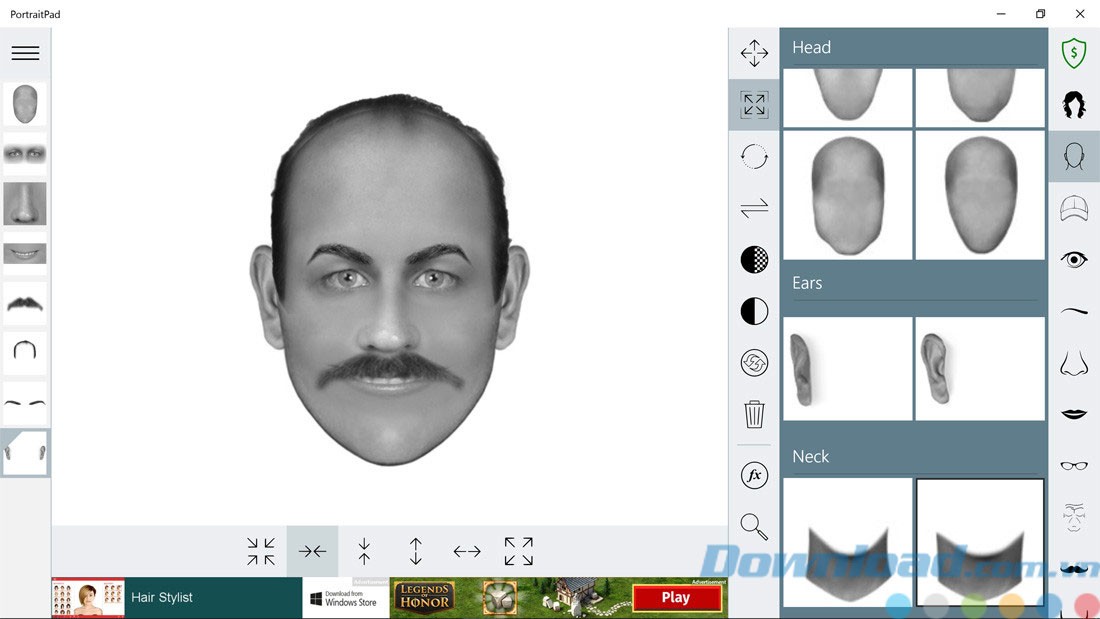Click the flip horizontal swap arrows icon
The height and width of the screenshot is (619, 1100).
click(x=754, y=208)
